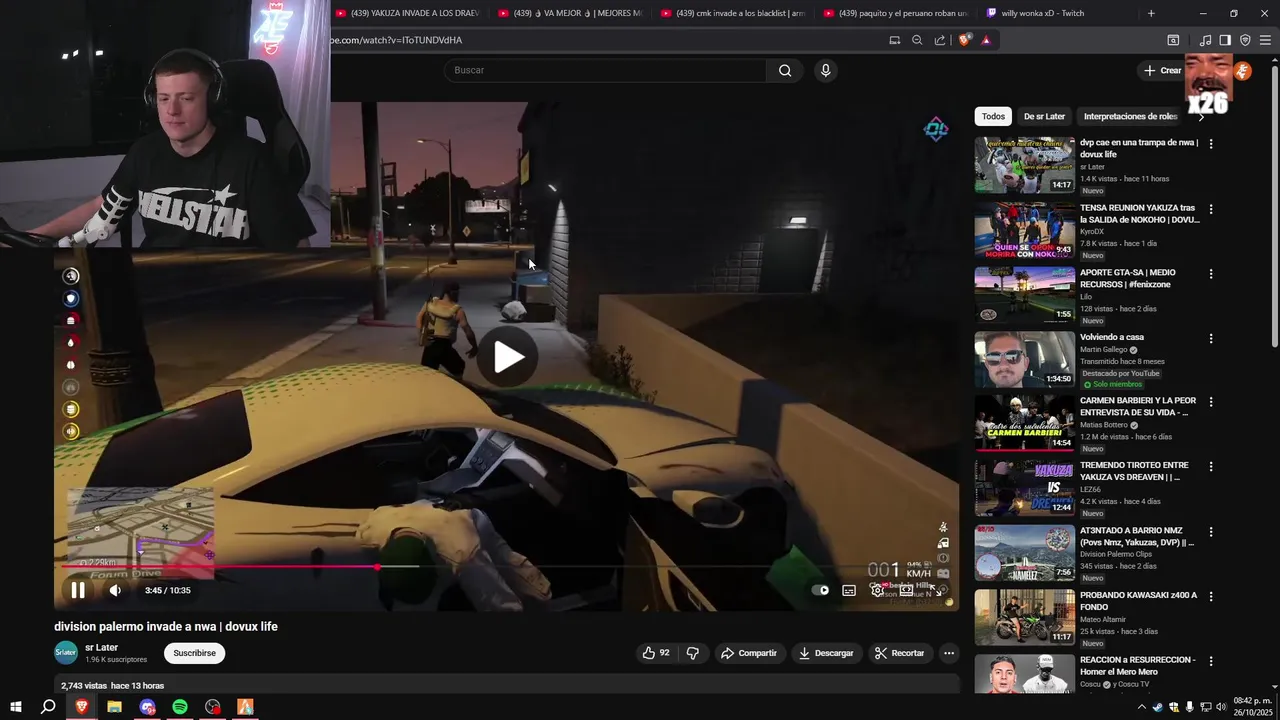This screenshot has height=720, width=1280.
Task: Open sr Later channel name link
Action: 101,648
